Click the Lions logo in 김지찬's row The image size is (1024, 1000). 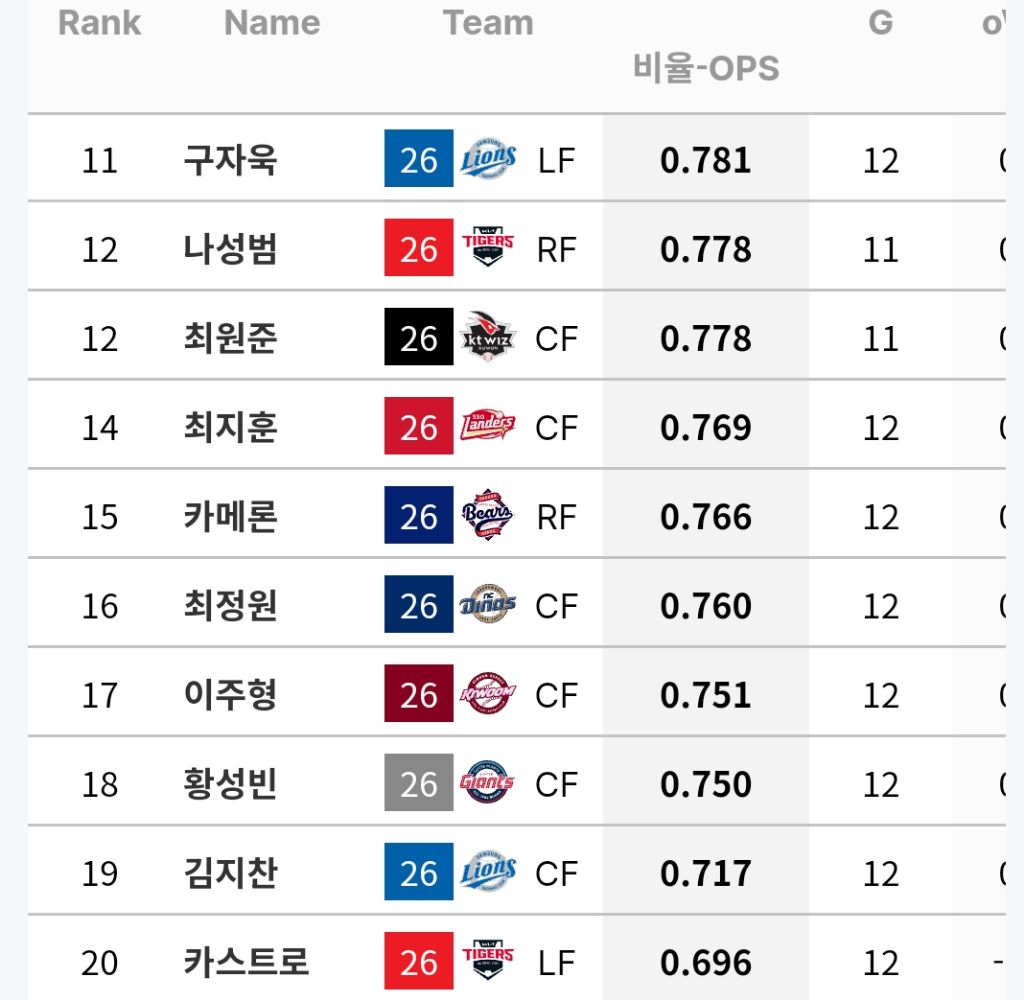pos(488,871)
